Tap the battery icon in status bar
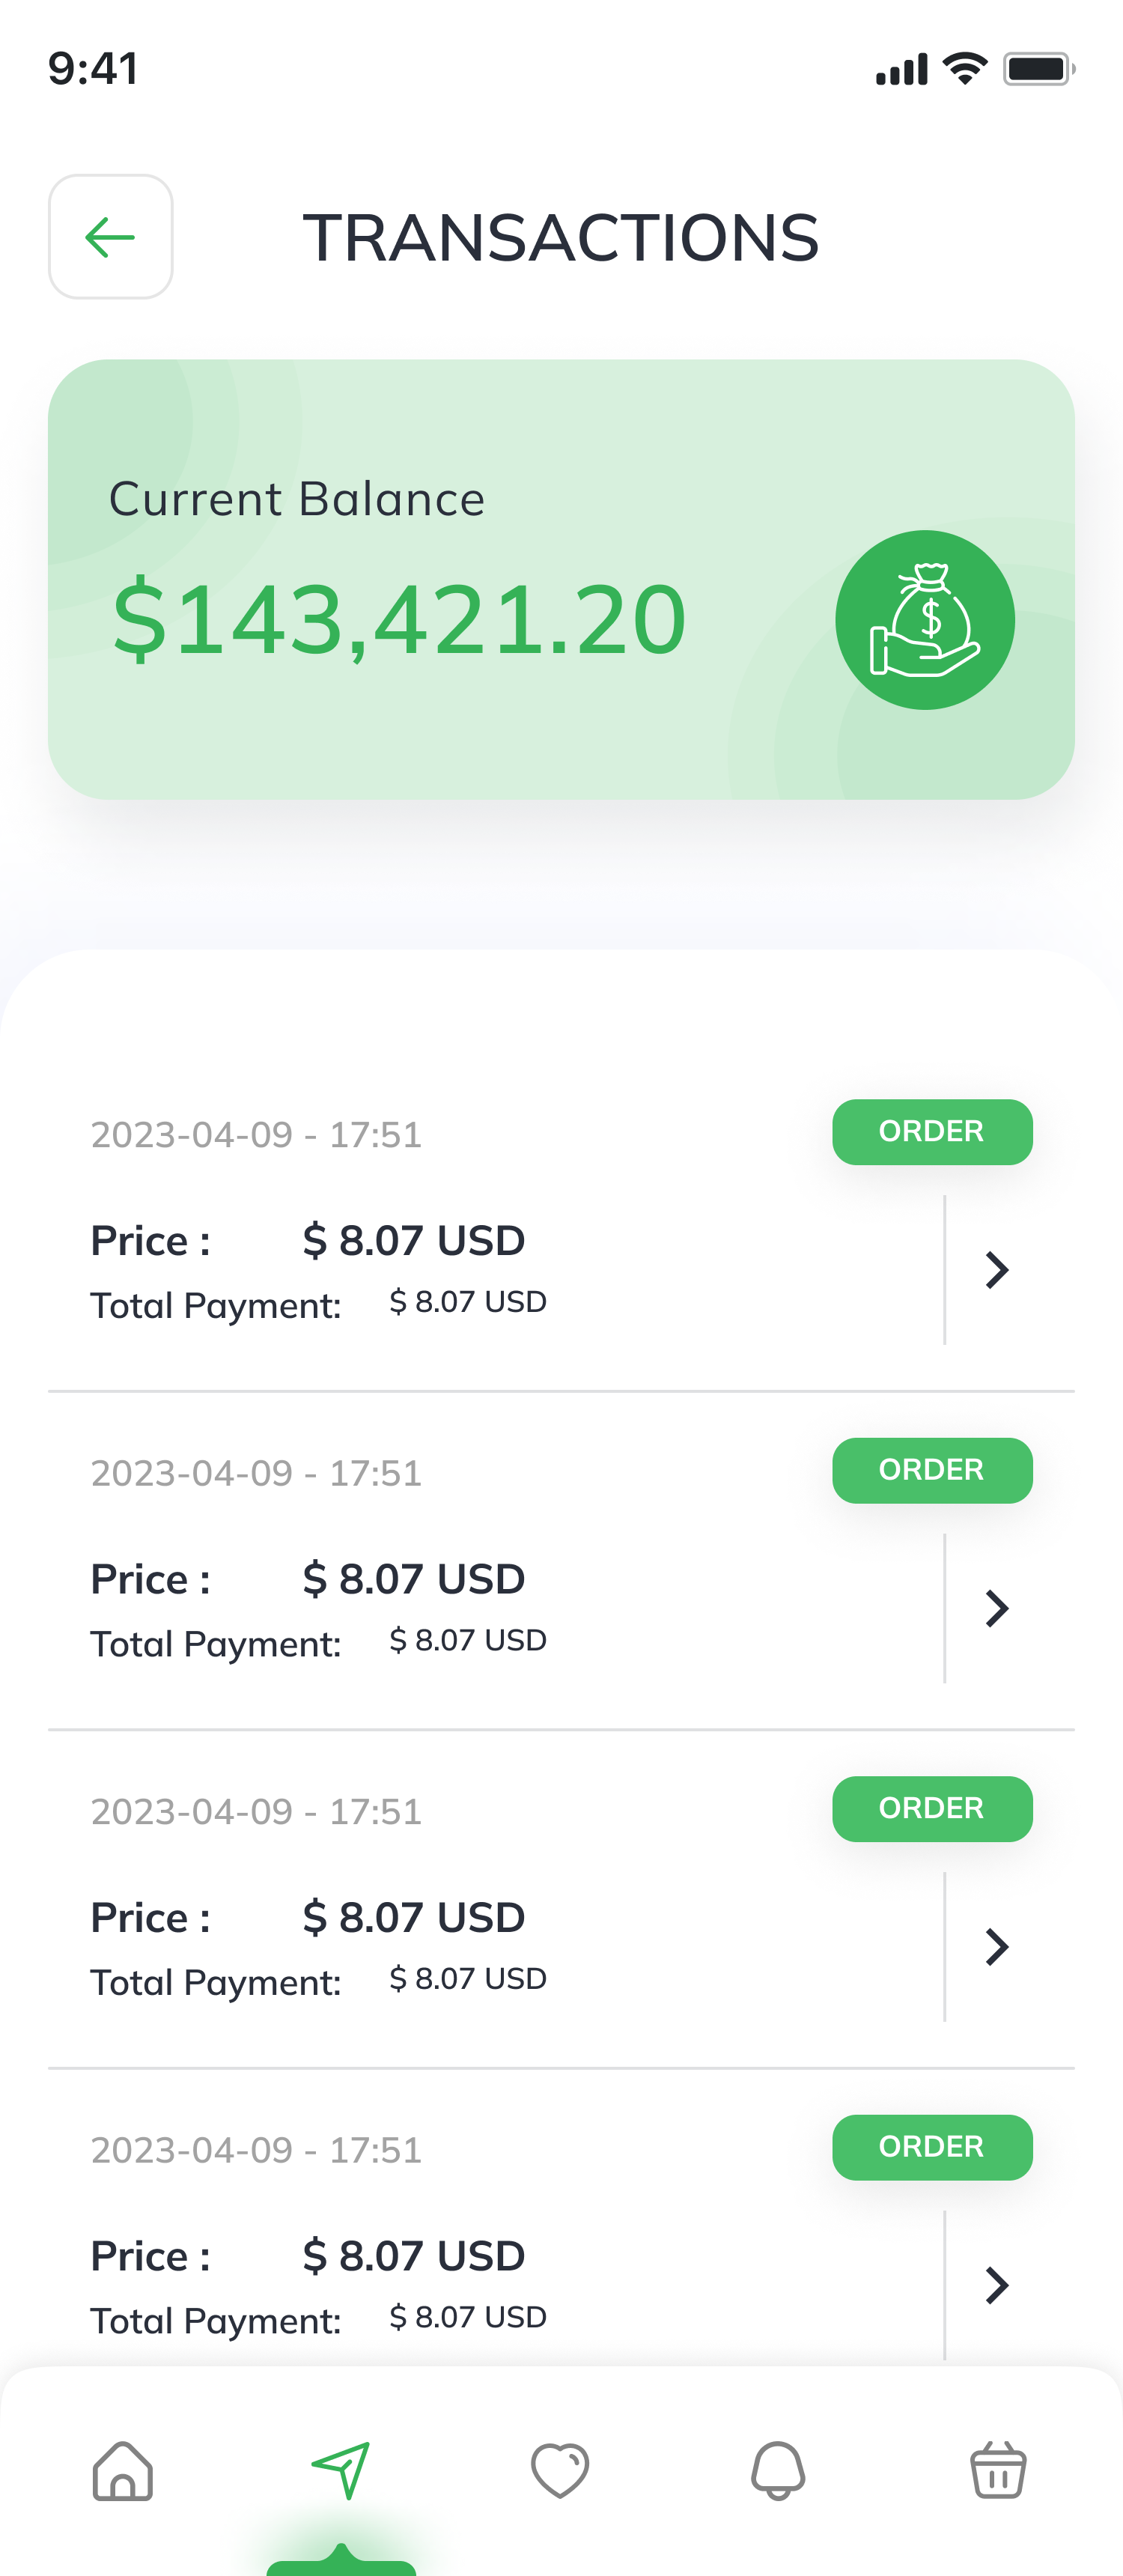 click(x=1038, y=69)
